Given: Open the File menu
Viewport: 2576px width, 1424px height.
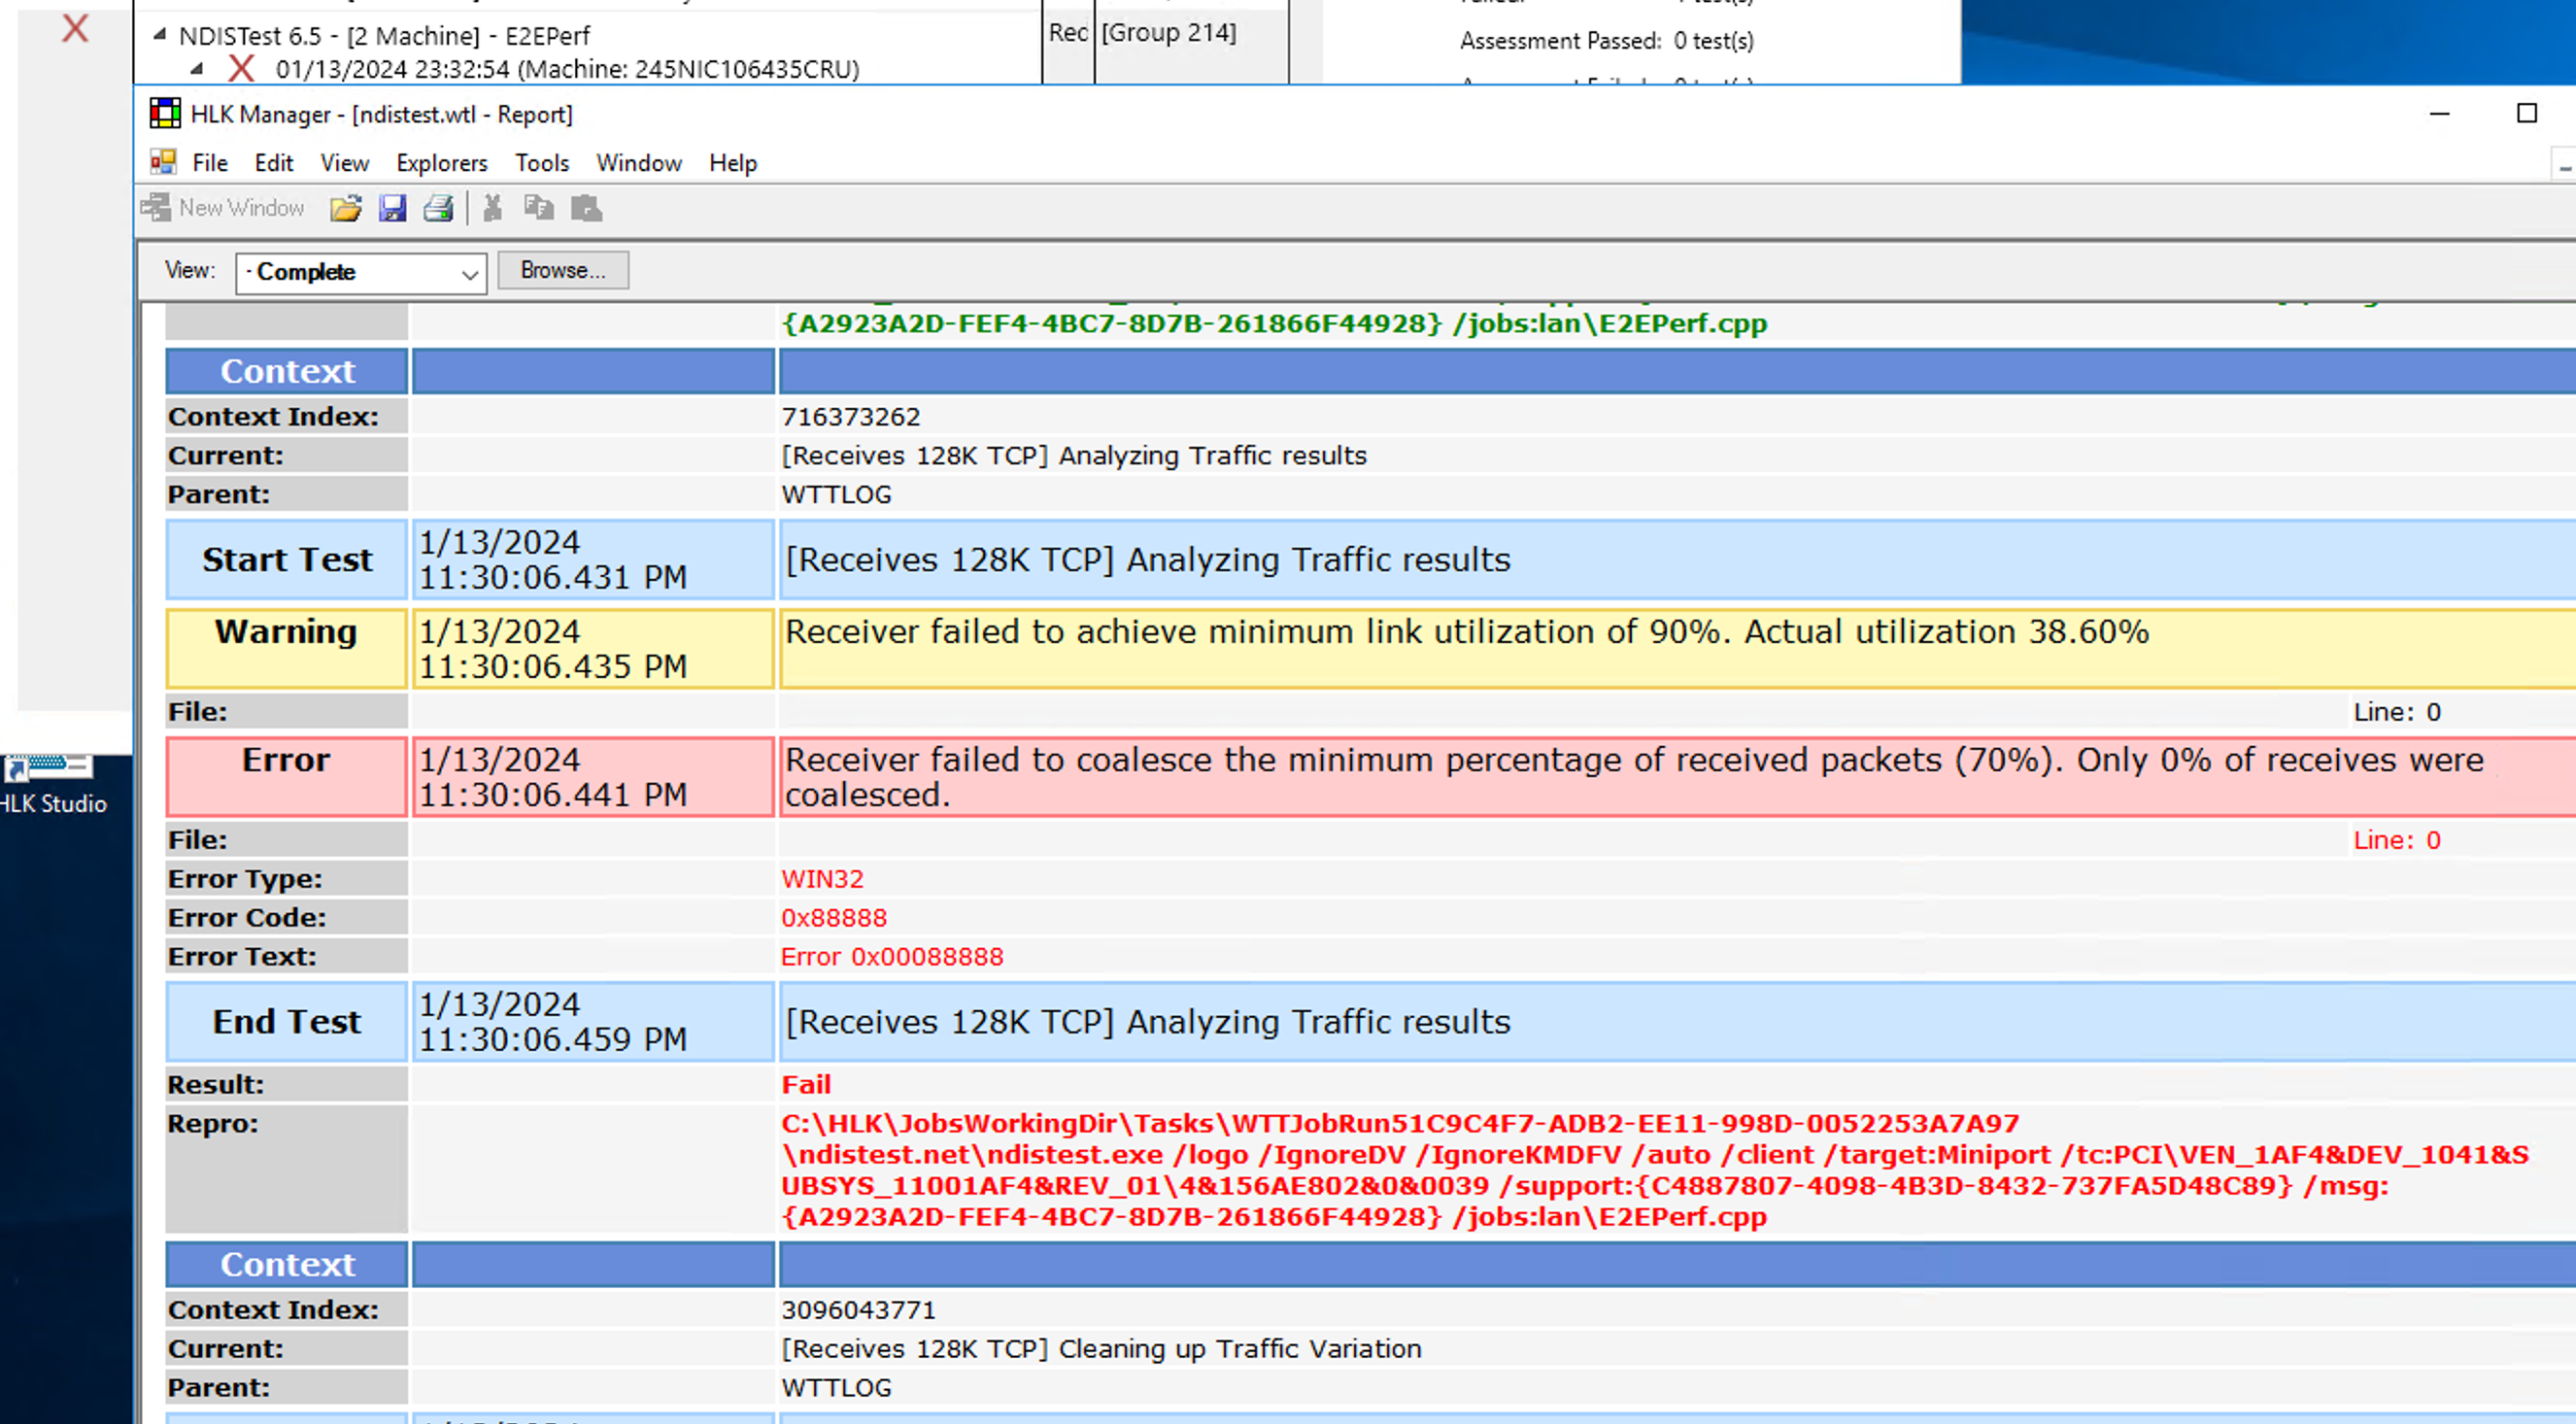Looking at the screenshot, I should [x=210, y=163].
